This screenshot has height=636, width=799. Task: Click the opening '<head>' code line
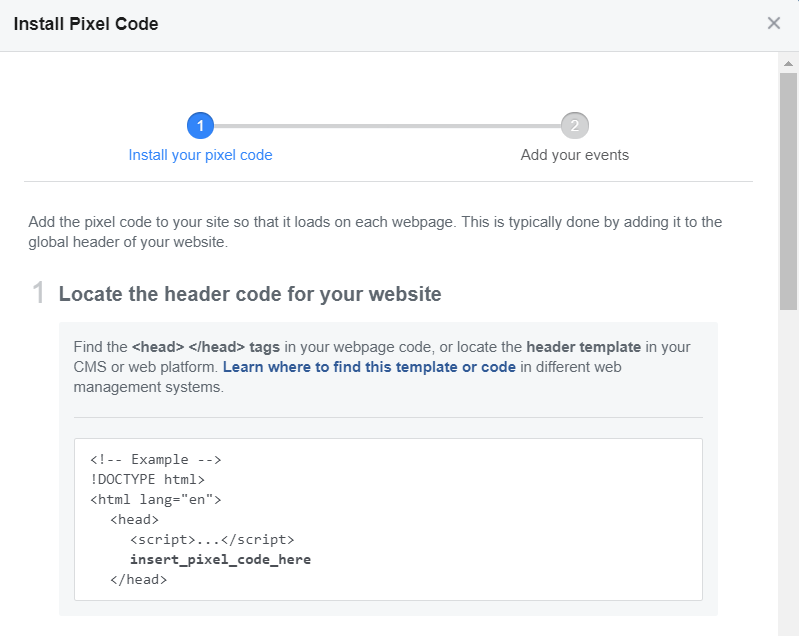coord(135,520)
